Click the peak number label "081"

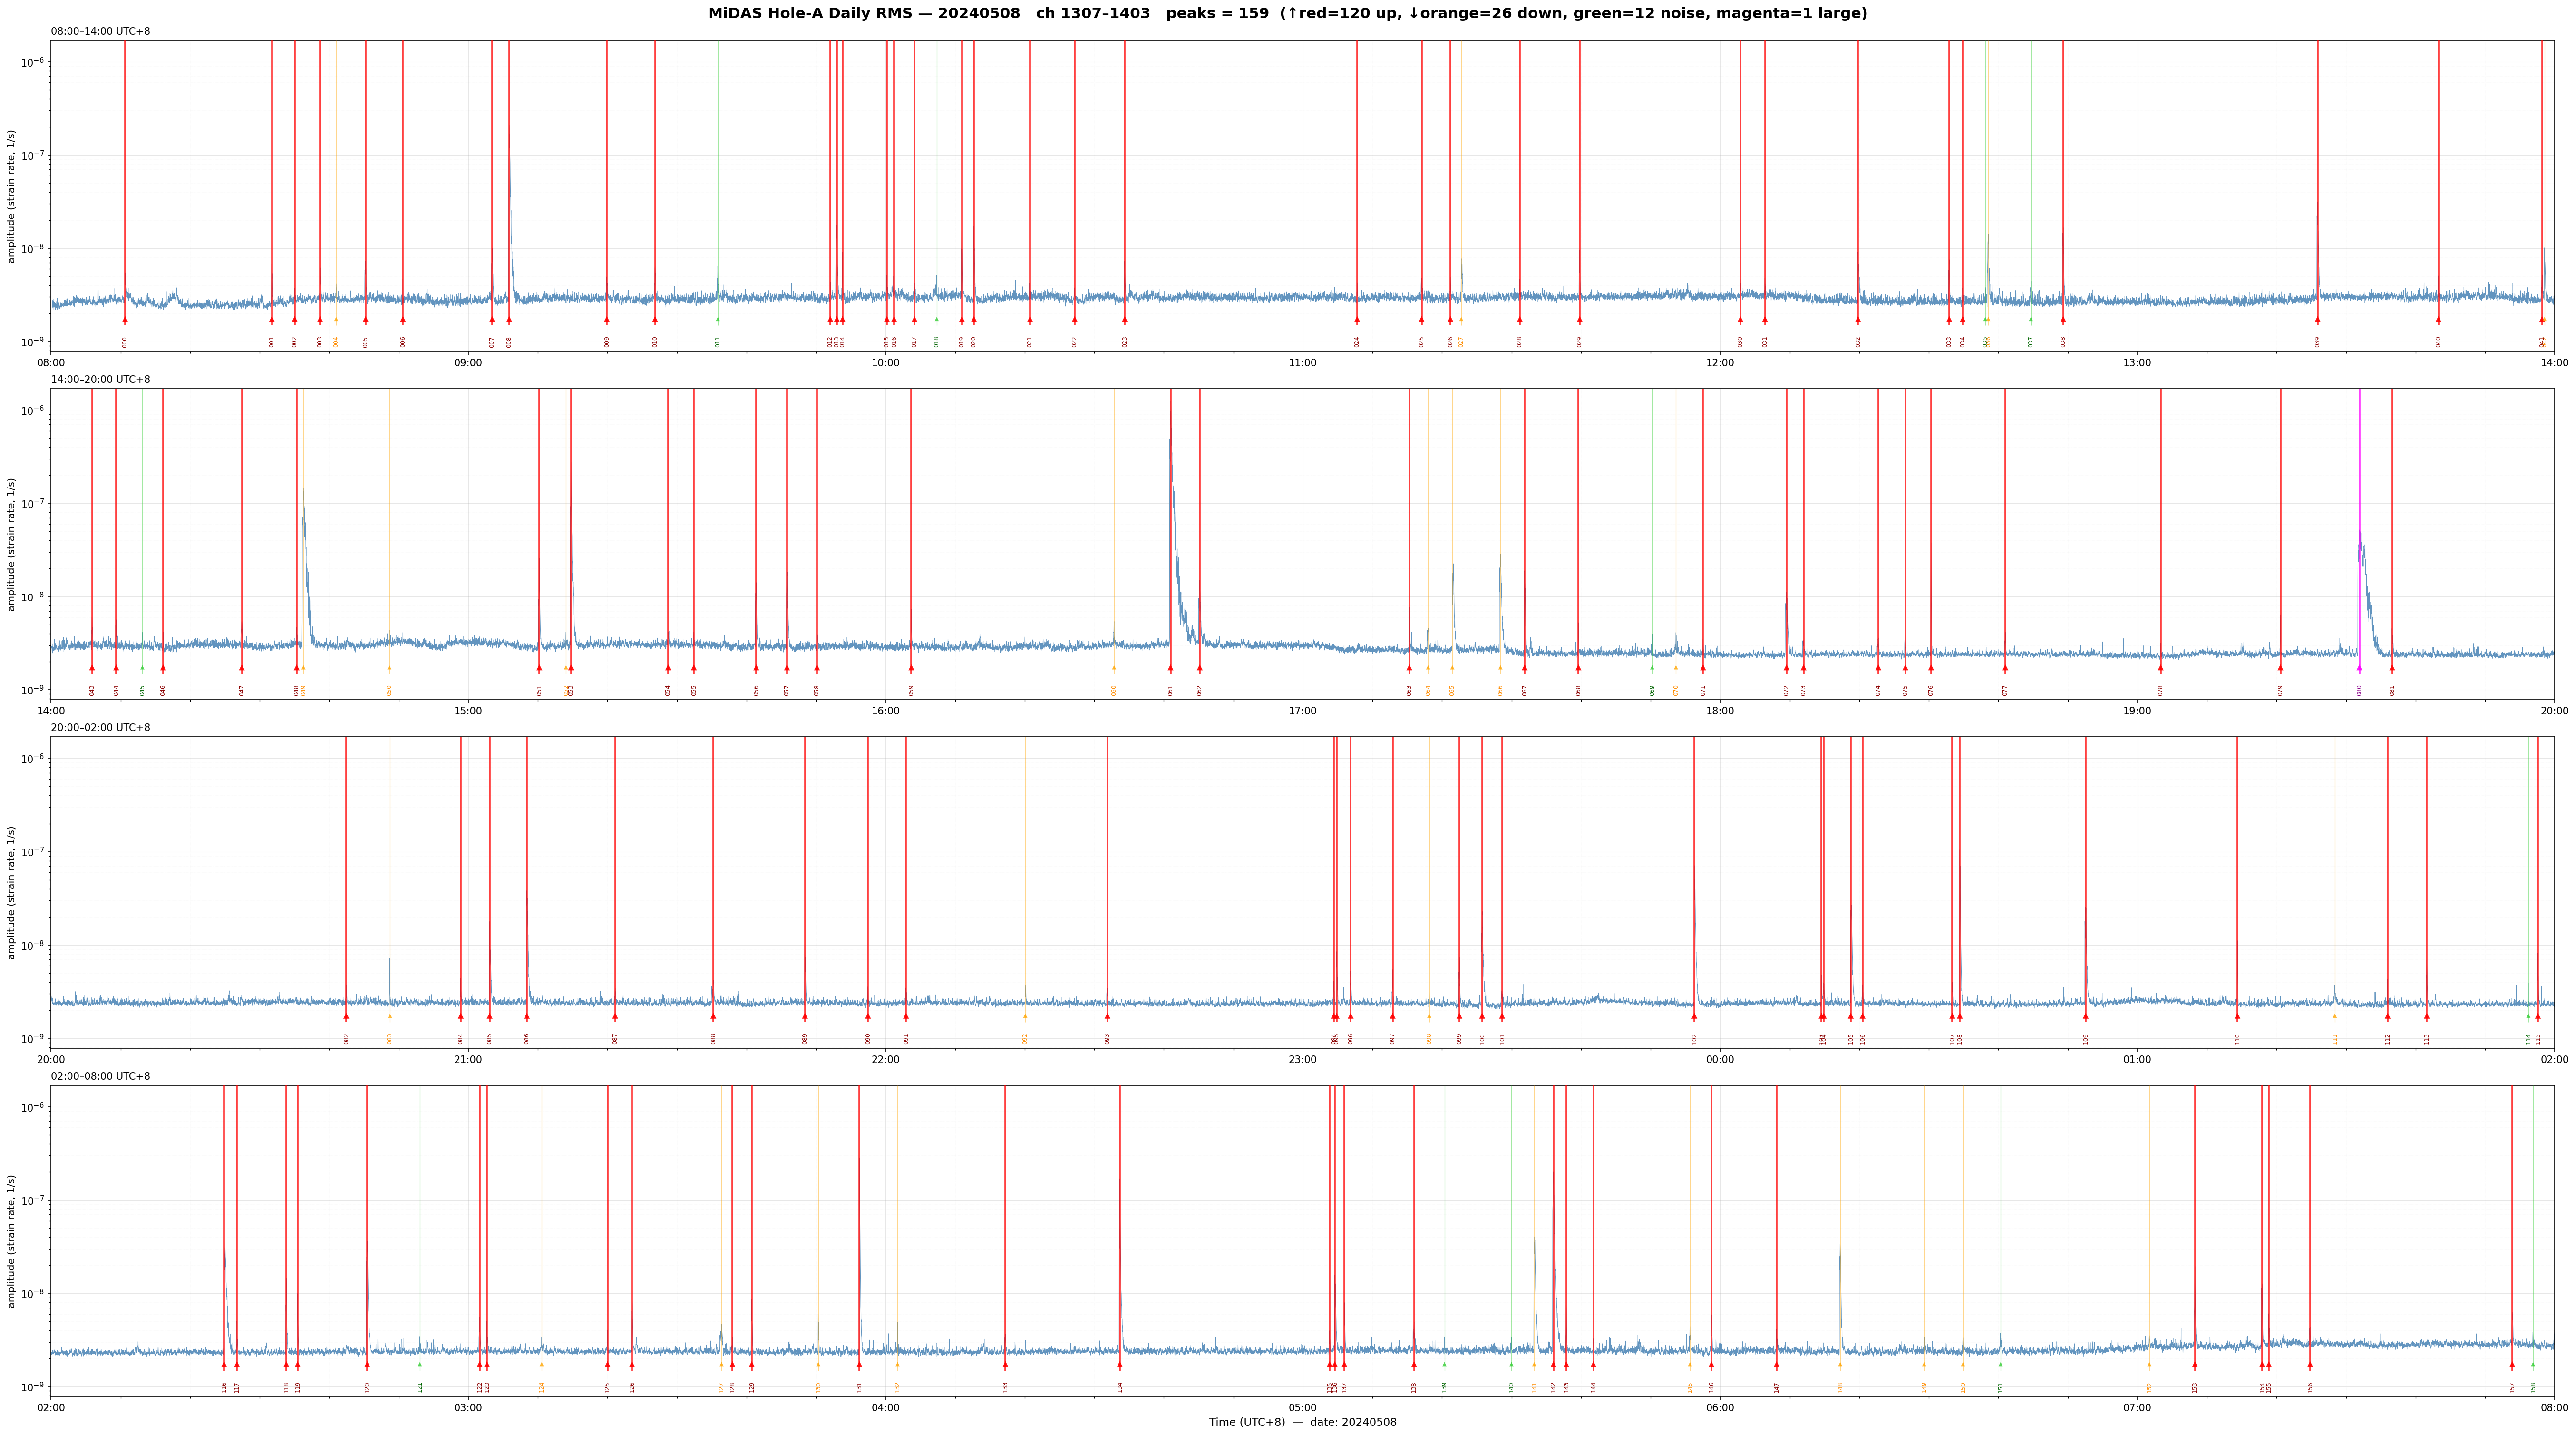2393,690
